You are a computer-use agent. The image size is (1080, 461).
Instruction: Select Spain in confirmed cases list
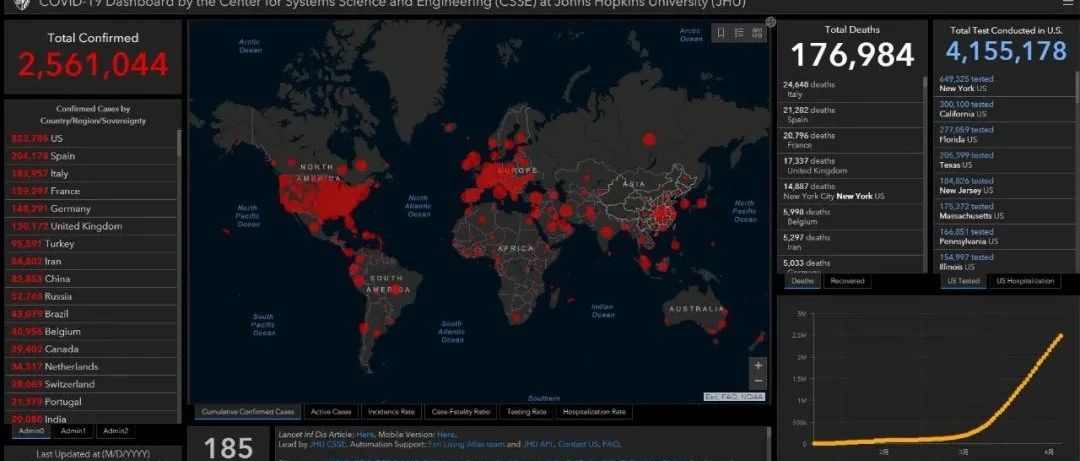coord(91,156)
